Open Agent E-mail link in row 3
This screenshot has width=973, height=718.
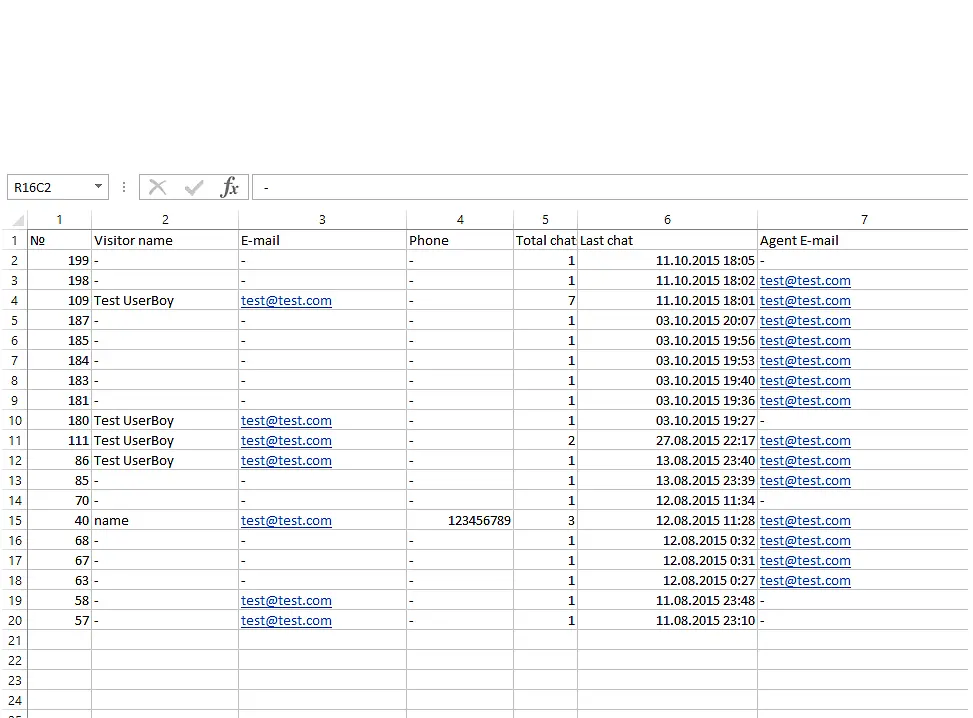[805, 281]
